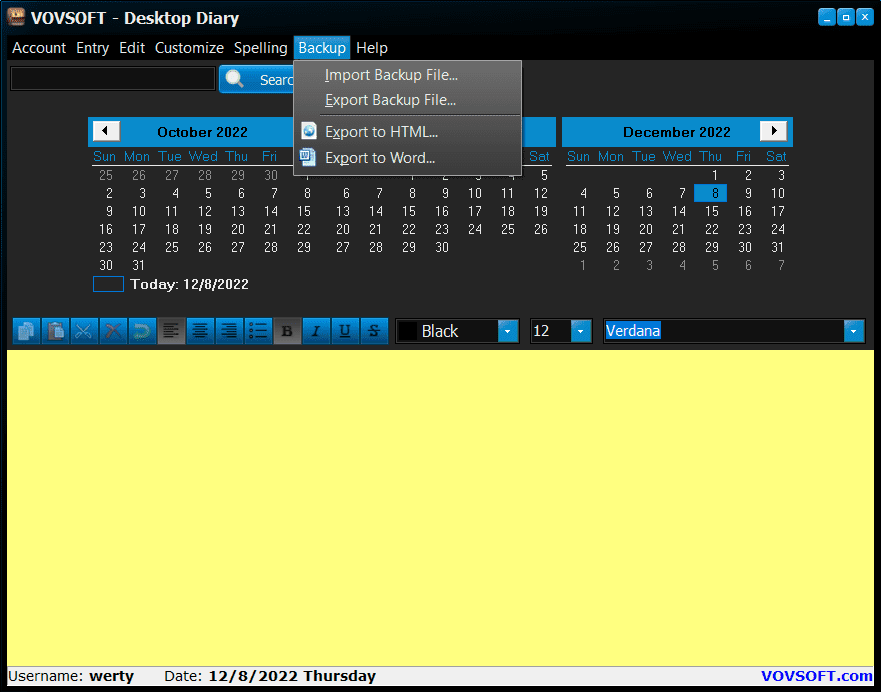
Task: Click the blue today marker box
Action: click(108, 284)
